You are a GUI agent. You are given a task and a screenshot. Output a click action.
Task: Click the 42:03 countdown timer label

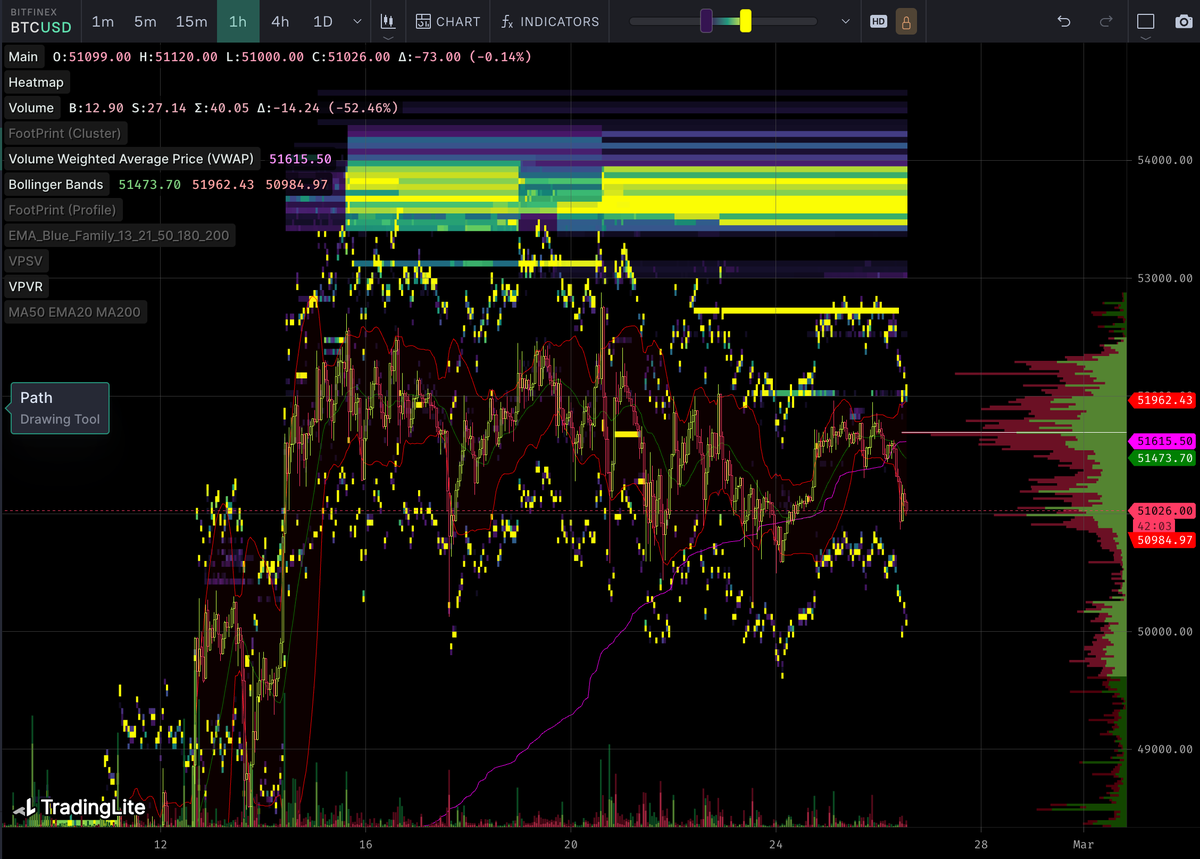(x=1153, y=525)
